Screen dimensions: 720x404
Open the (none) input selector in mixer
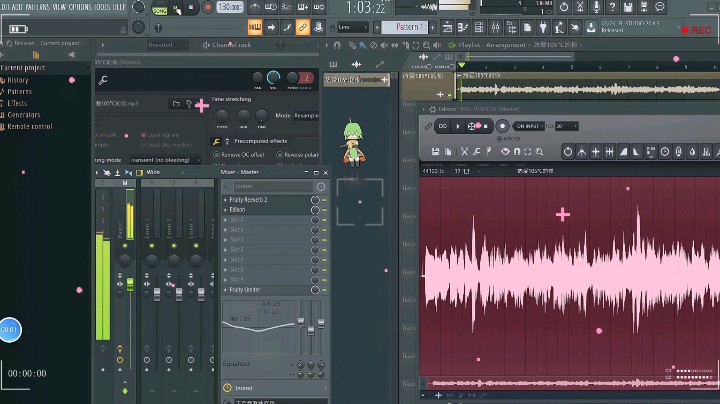tap(274, 186)
